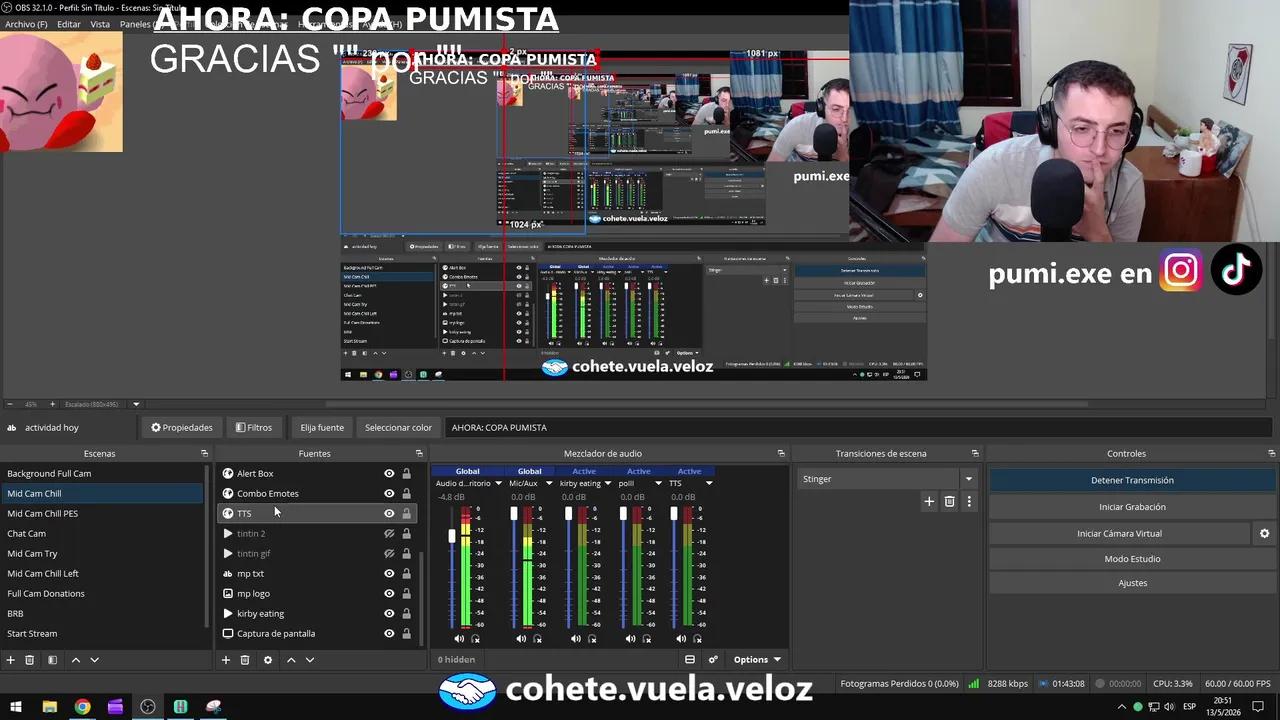Open transition properties three-dot menu
The height and width of the screenshot is (720, 1280).
(968, 502)
